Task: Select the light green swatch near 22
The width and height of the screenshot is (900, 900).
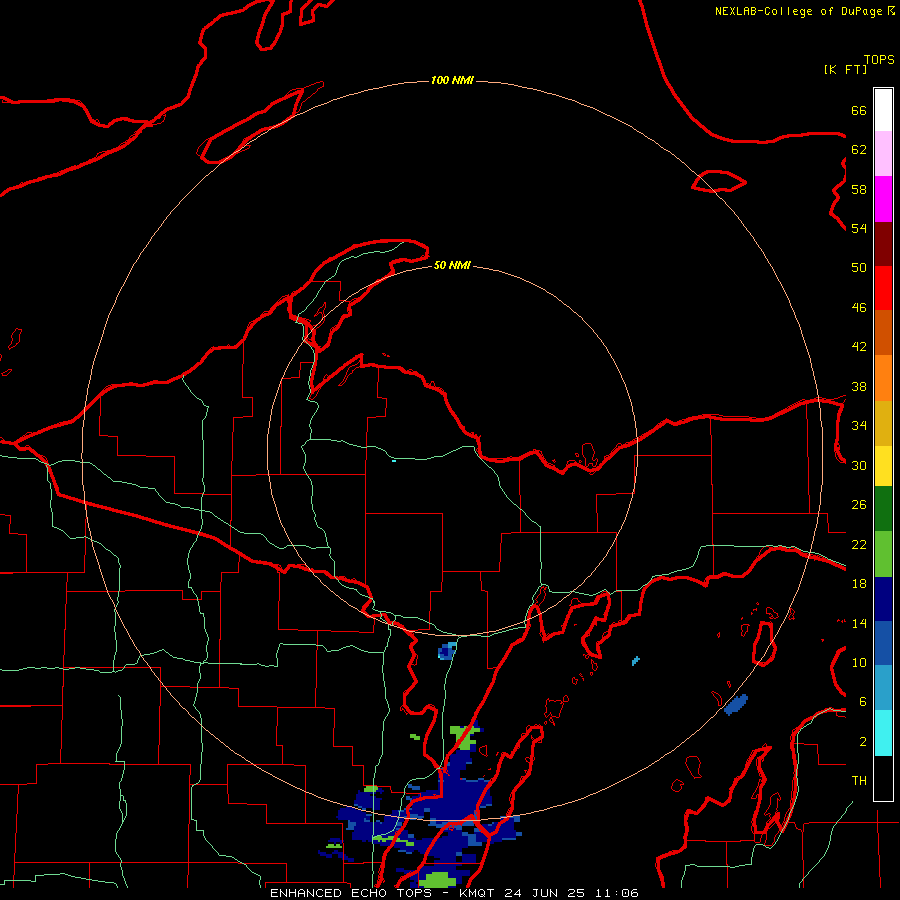Action: (x=883, y=554)
